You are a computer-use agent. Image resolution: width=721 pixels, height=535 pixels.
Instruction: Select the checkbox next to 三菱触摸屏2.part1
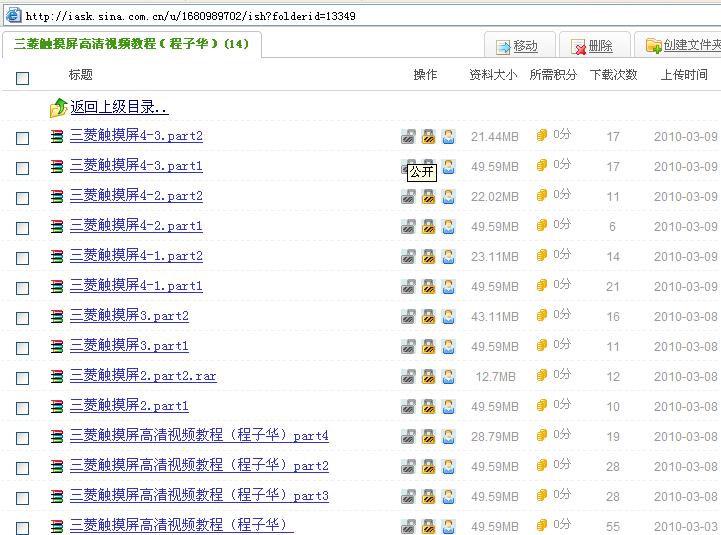pyautogui.click(x=22, y=408)
